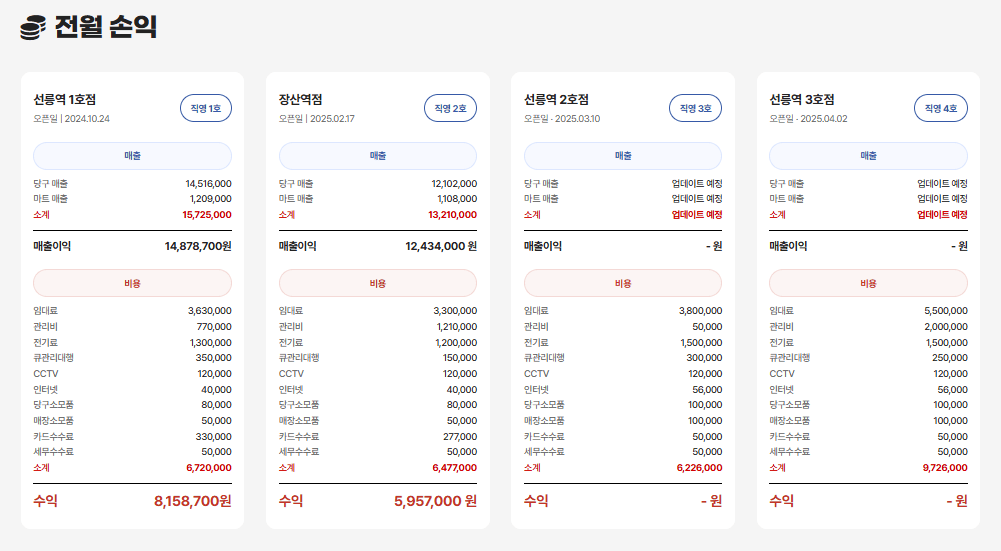This screenshot has height=551, width=1001.
Task: Click cost subtotal 6,720,000
Action: 209,468
